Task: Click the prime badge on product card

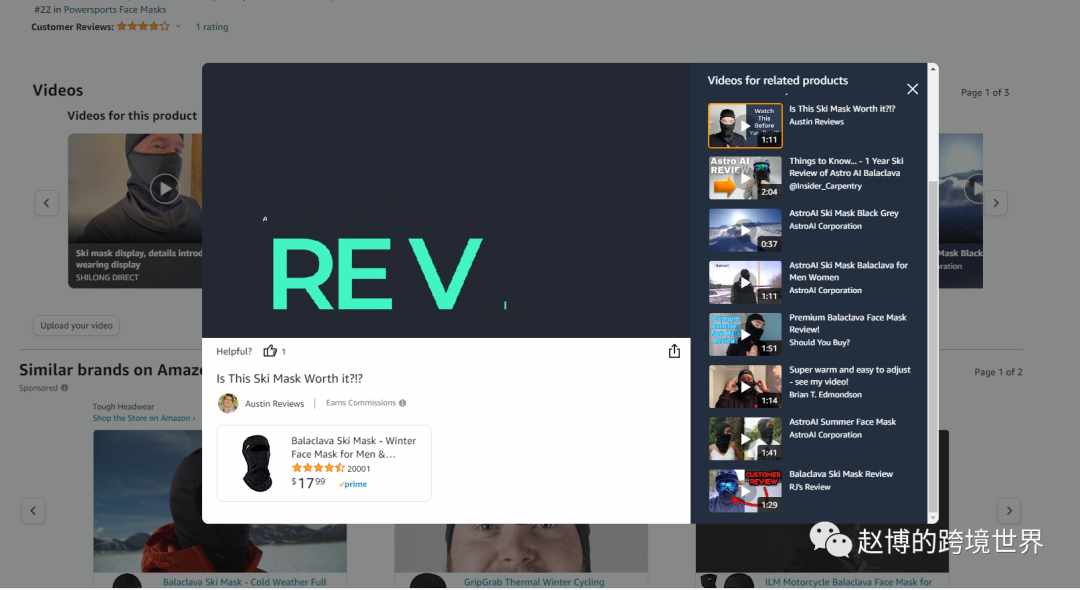Action: (x=353, y=485)
